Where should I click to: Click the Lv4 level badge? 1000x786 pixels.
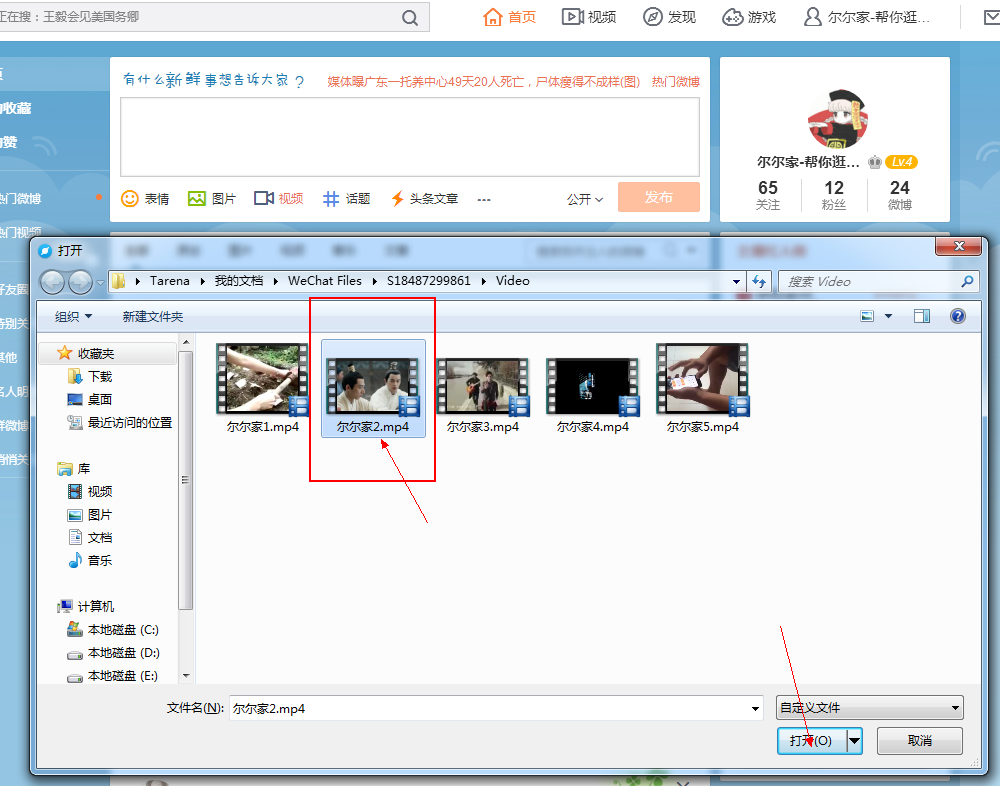tap(901, 162)
